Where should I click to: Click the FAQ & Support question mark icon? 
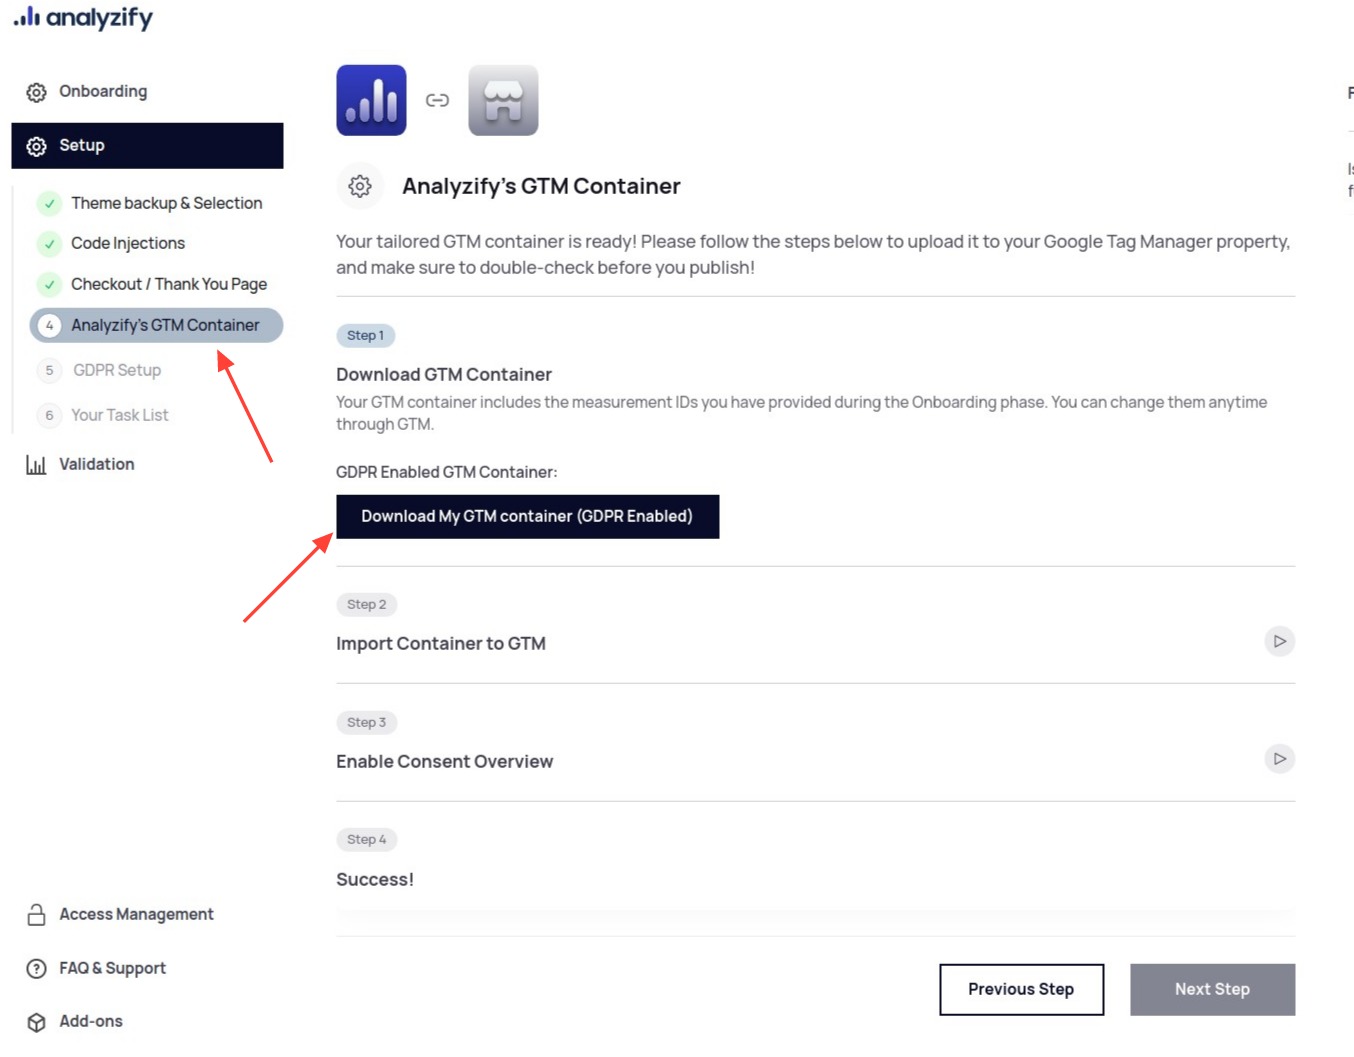[36, 968]
